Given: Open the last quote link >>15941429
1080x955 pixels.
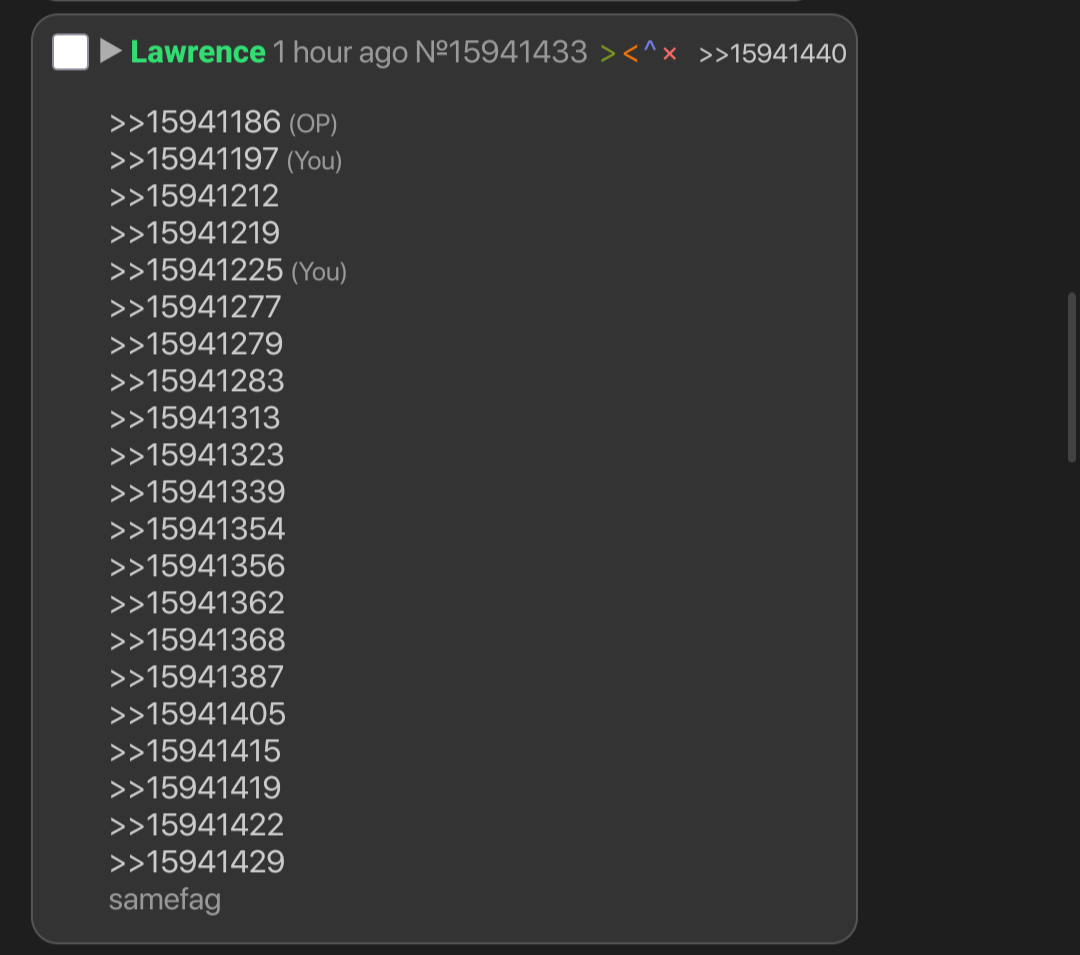Looking at the screenshot, I should coord(197,862).
